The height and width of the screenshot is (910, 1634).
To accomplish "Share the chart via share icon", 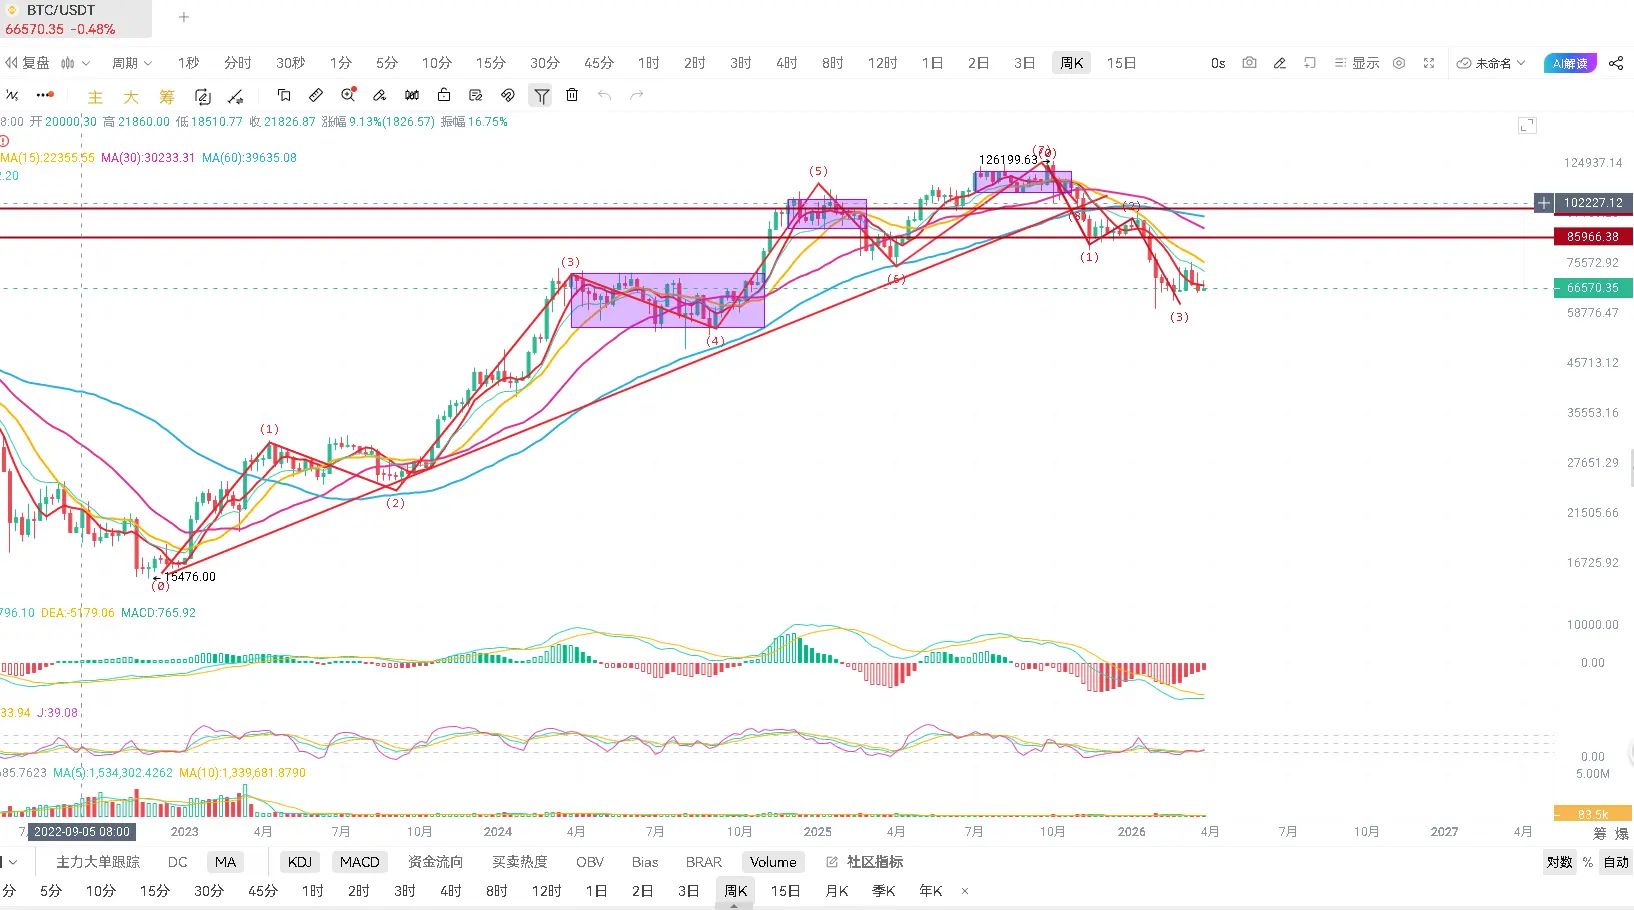I will (1616, 63).
